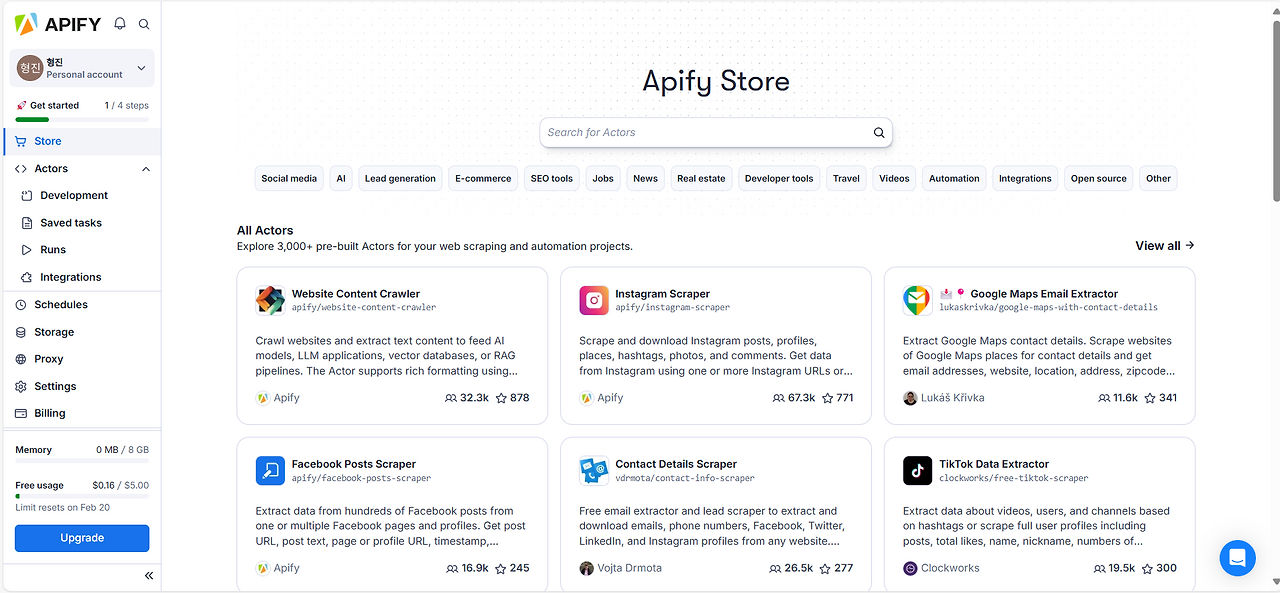
Task: Filter by Jobs category
Action: (603, 179)
